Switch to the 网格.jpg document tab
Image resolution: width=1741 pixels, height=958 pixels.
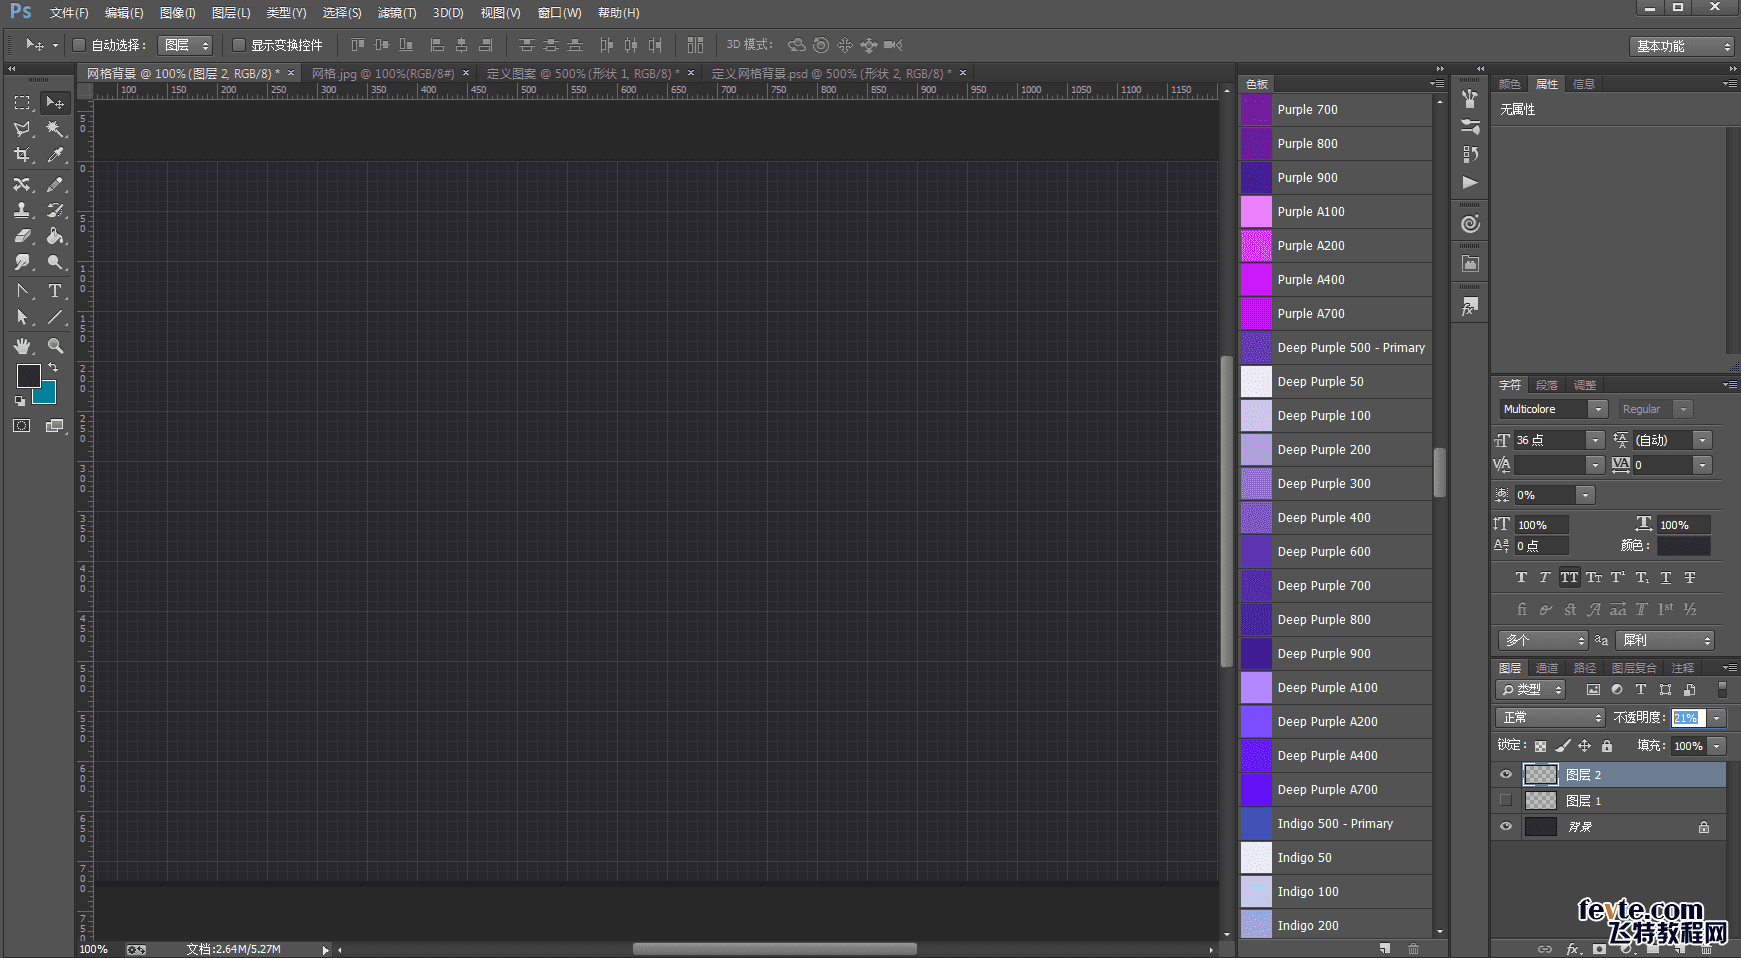tap(382, 73)
